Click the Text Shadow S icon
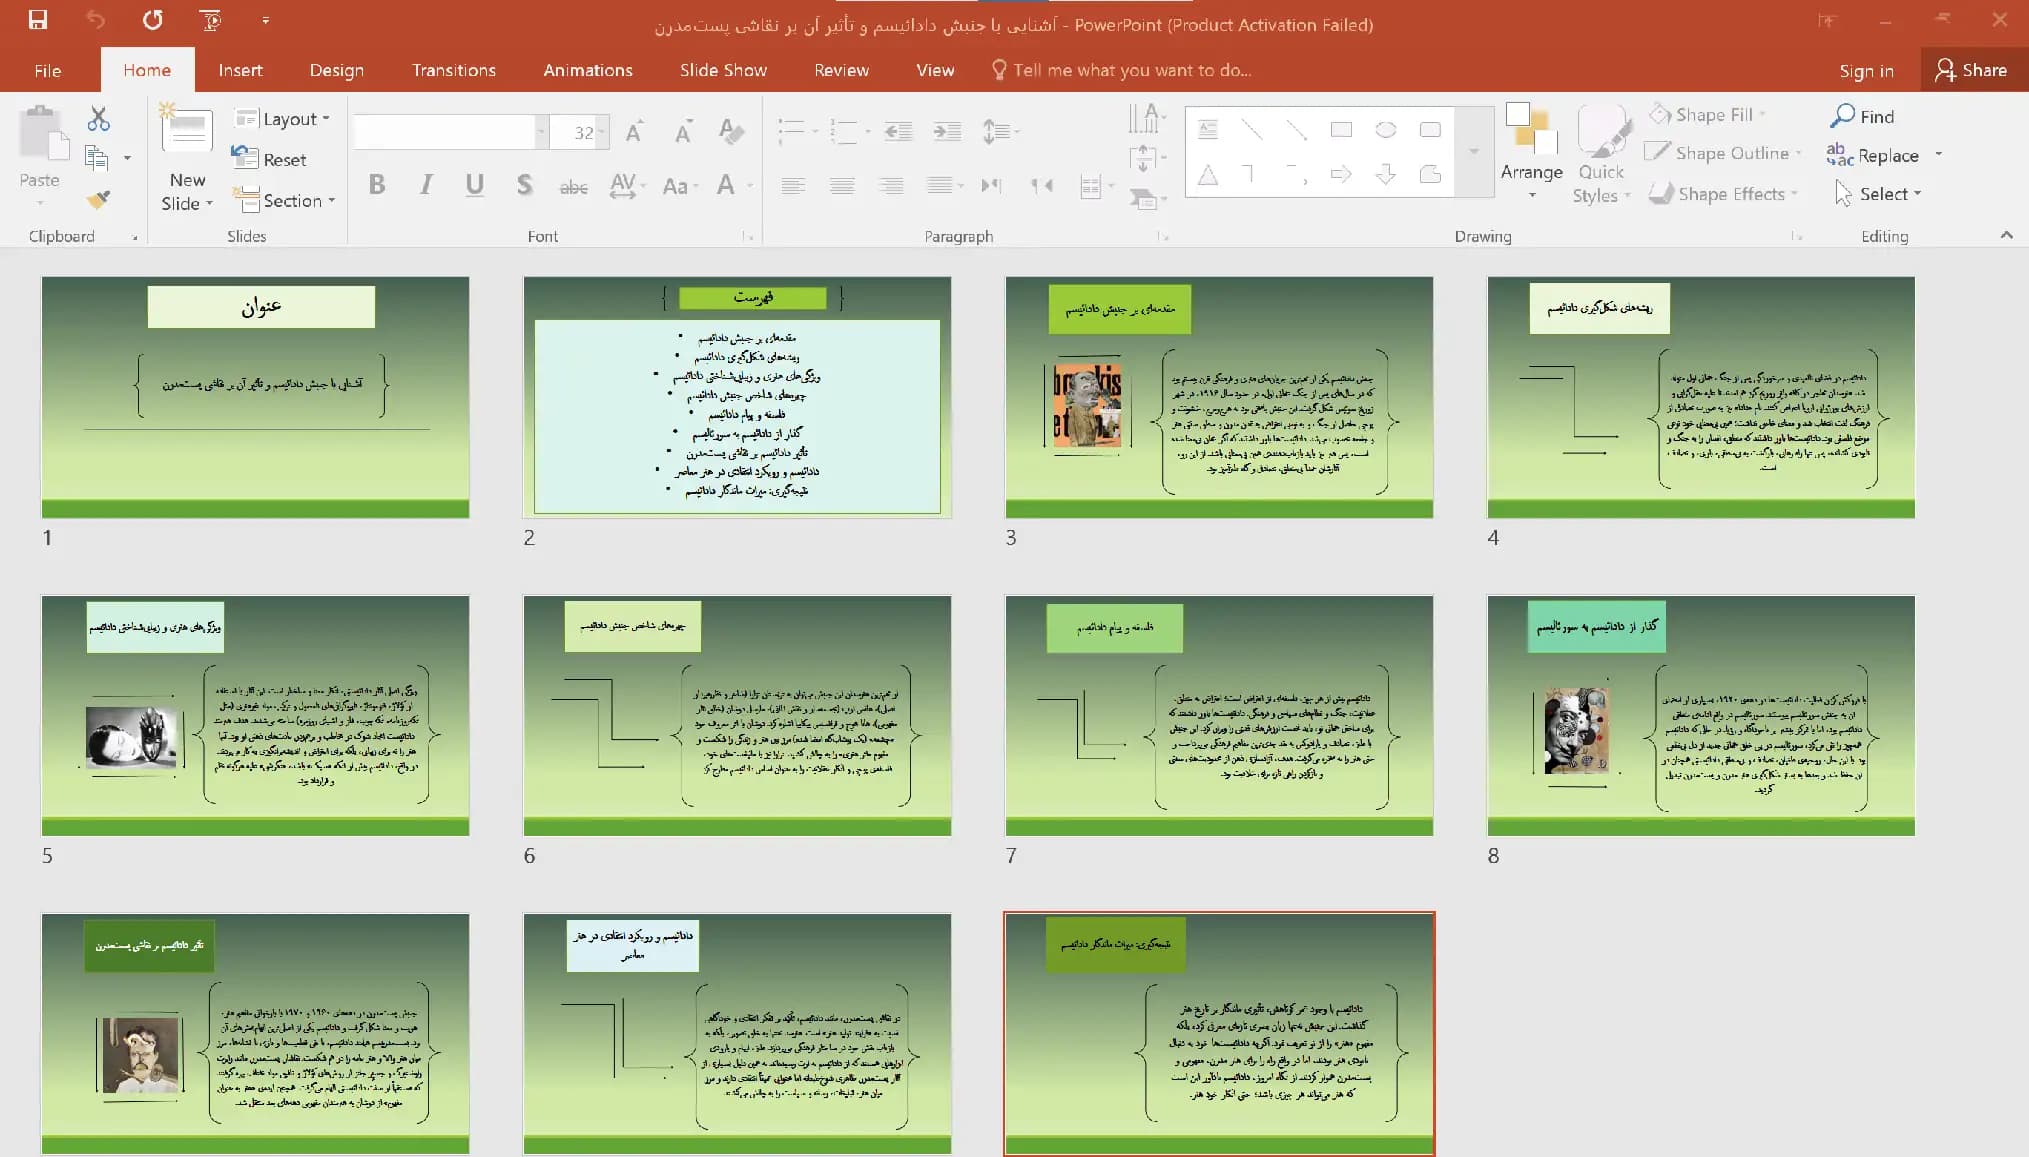Viewport: 2029px width, 1157px height. pos(523,185)
